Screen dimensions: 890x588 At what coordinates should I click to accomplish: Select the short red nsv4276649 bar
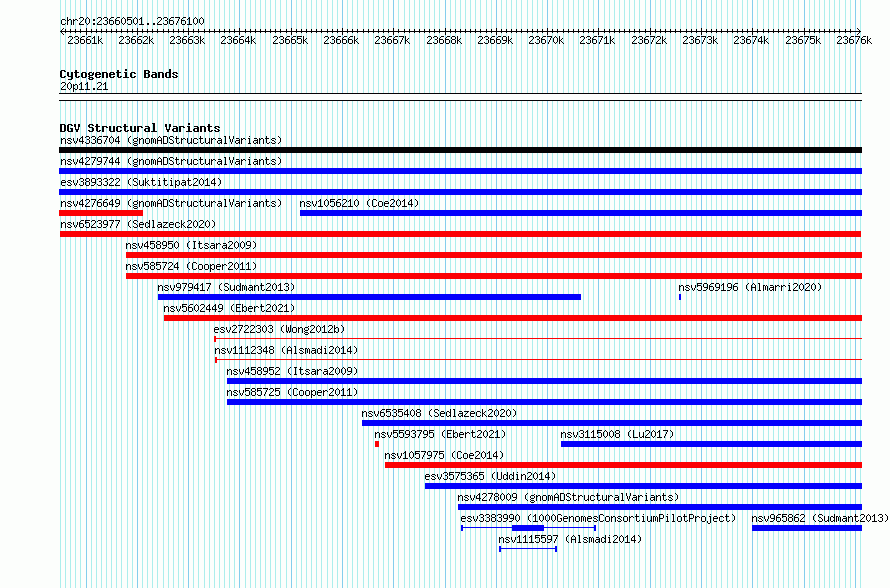coord(101,213)
